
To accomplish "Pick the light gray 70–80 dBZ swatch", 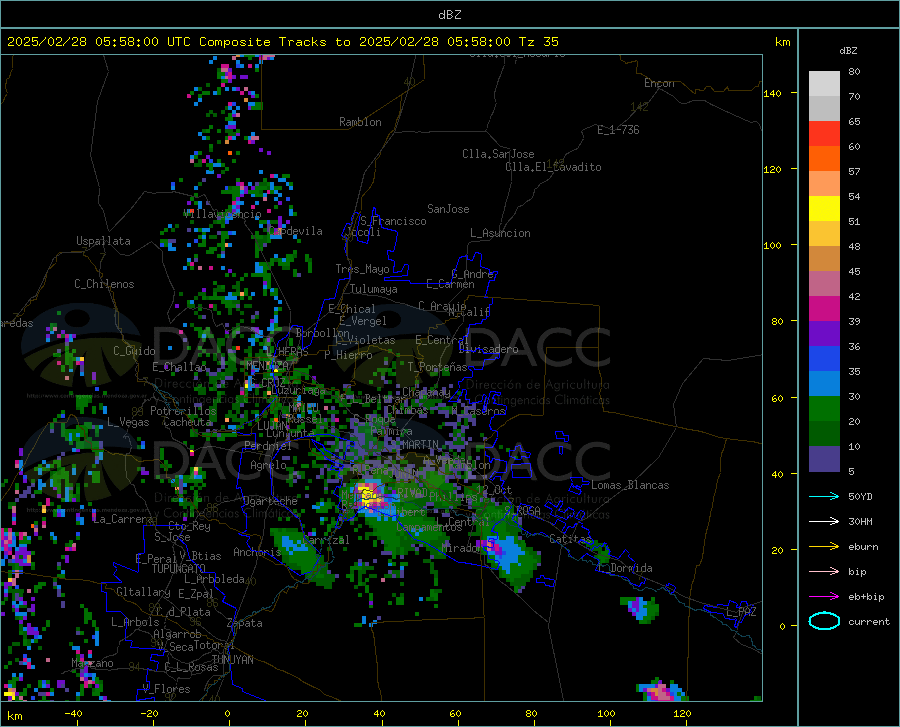I will click(824, 84).
